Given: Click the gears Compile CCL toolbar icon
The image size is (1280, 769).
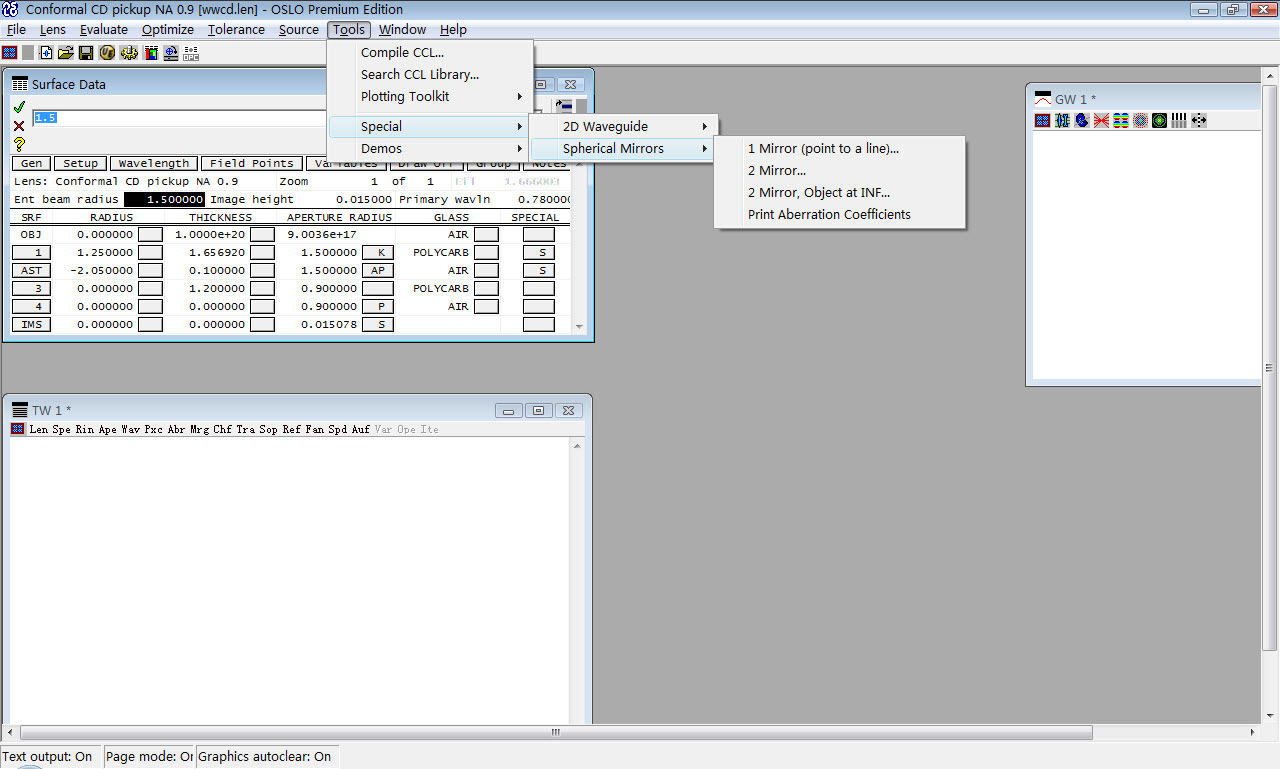Looking at the screenshot, I should click(128, 52).
